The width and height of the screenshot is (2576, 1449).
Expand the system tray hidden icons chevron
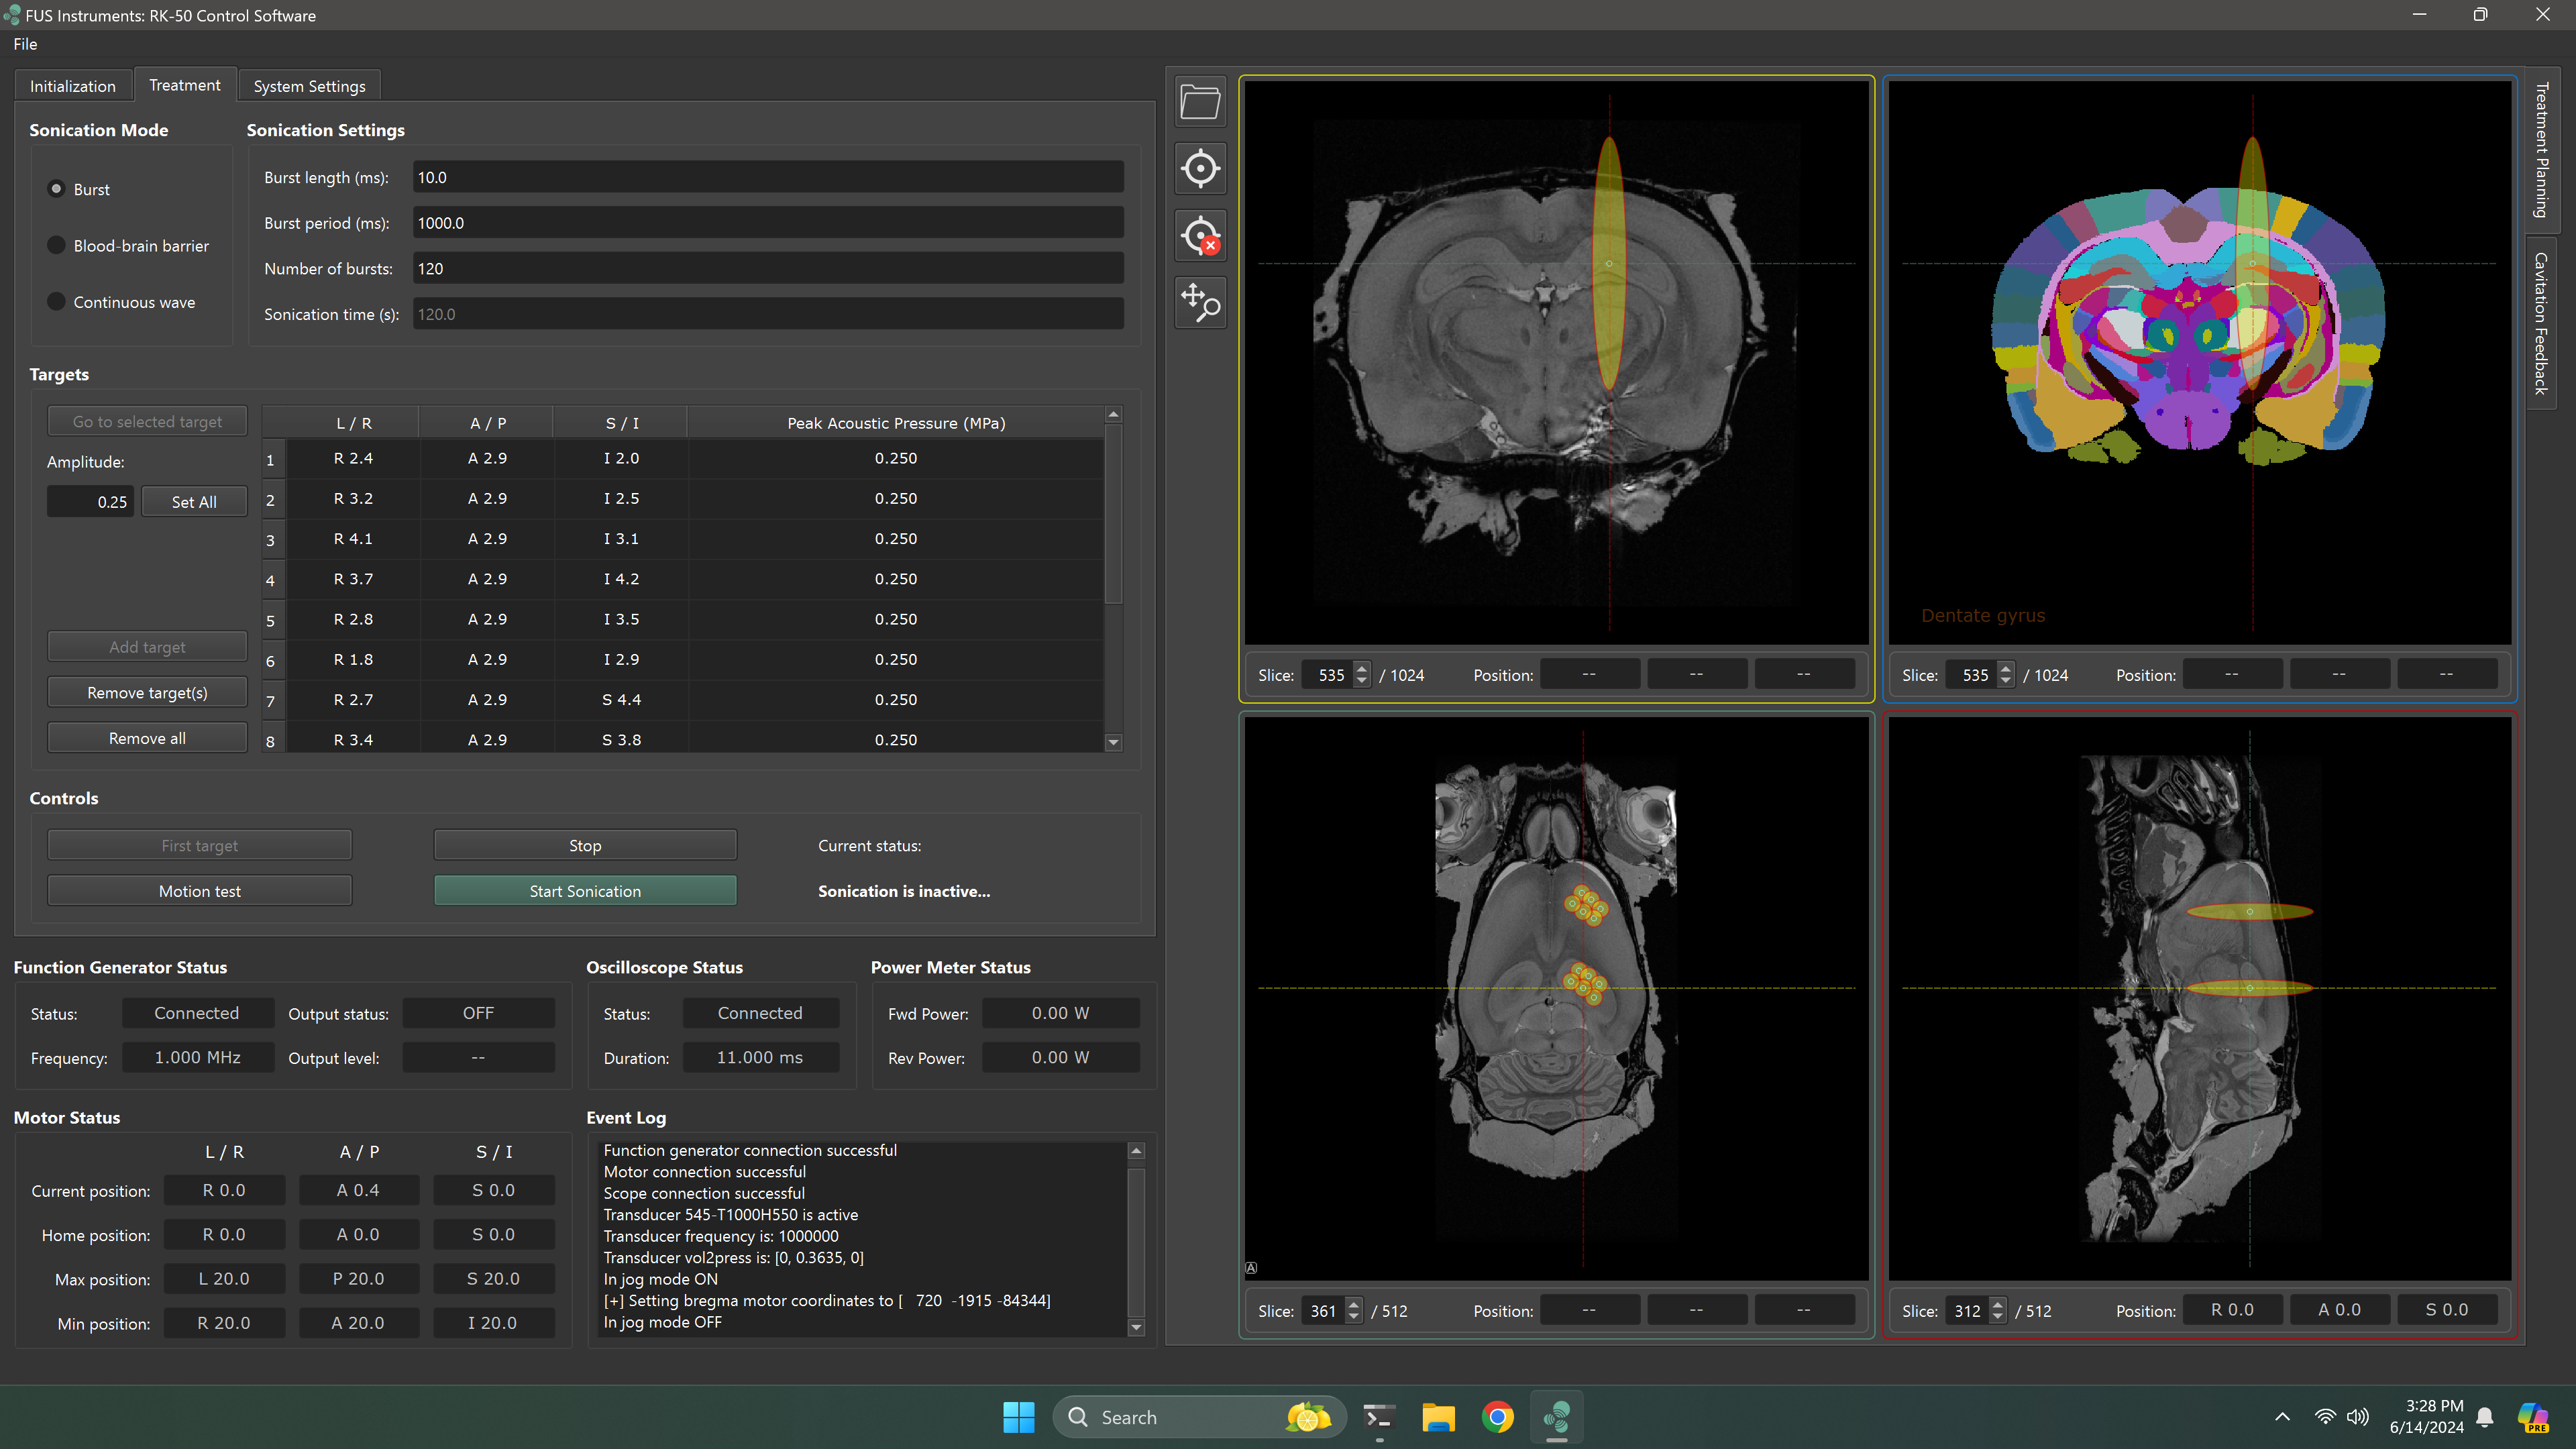pyautogui.click(x=2282, y=1417)
